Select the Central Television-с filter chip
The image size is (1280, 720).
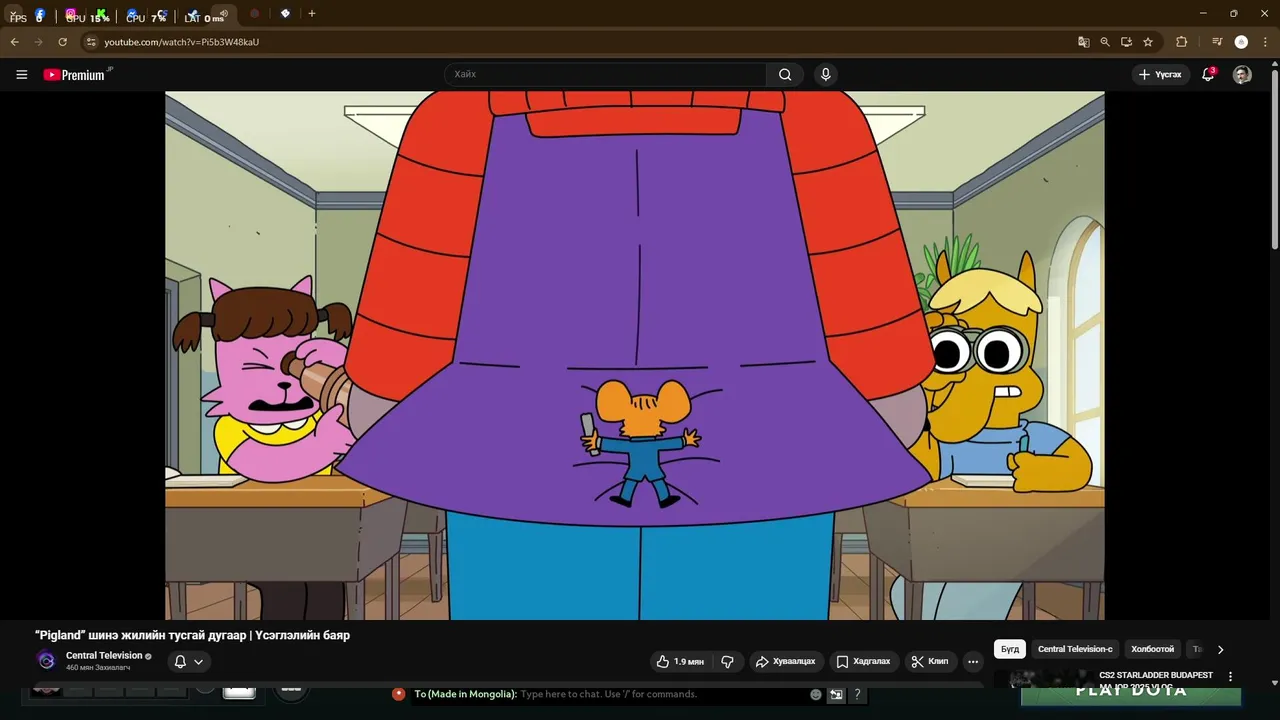[x=1075, y=649]
